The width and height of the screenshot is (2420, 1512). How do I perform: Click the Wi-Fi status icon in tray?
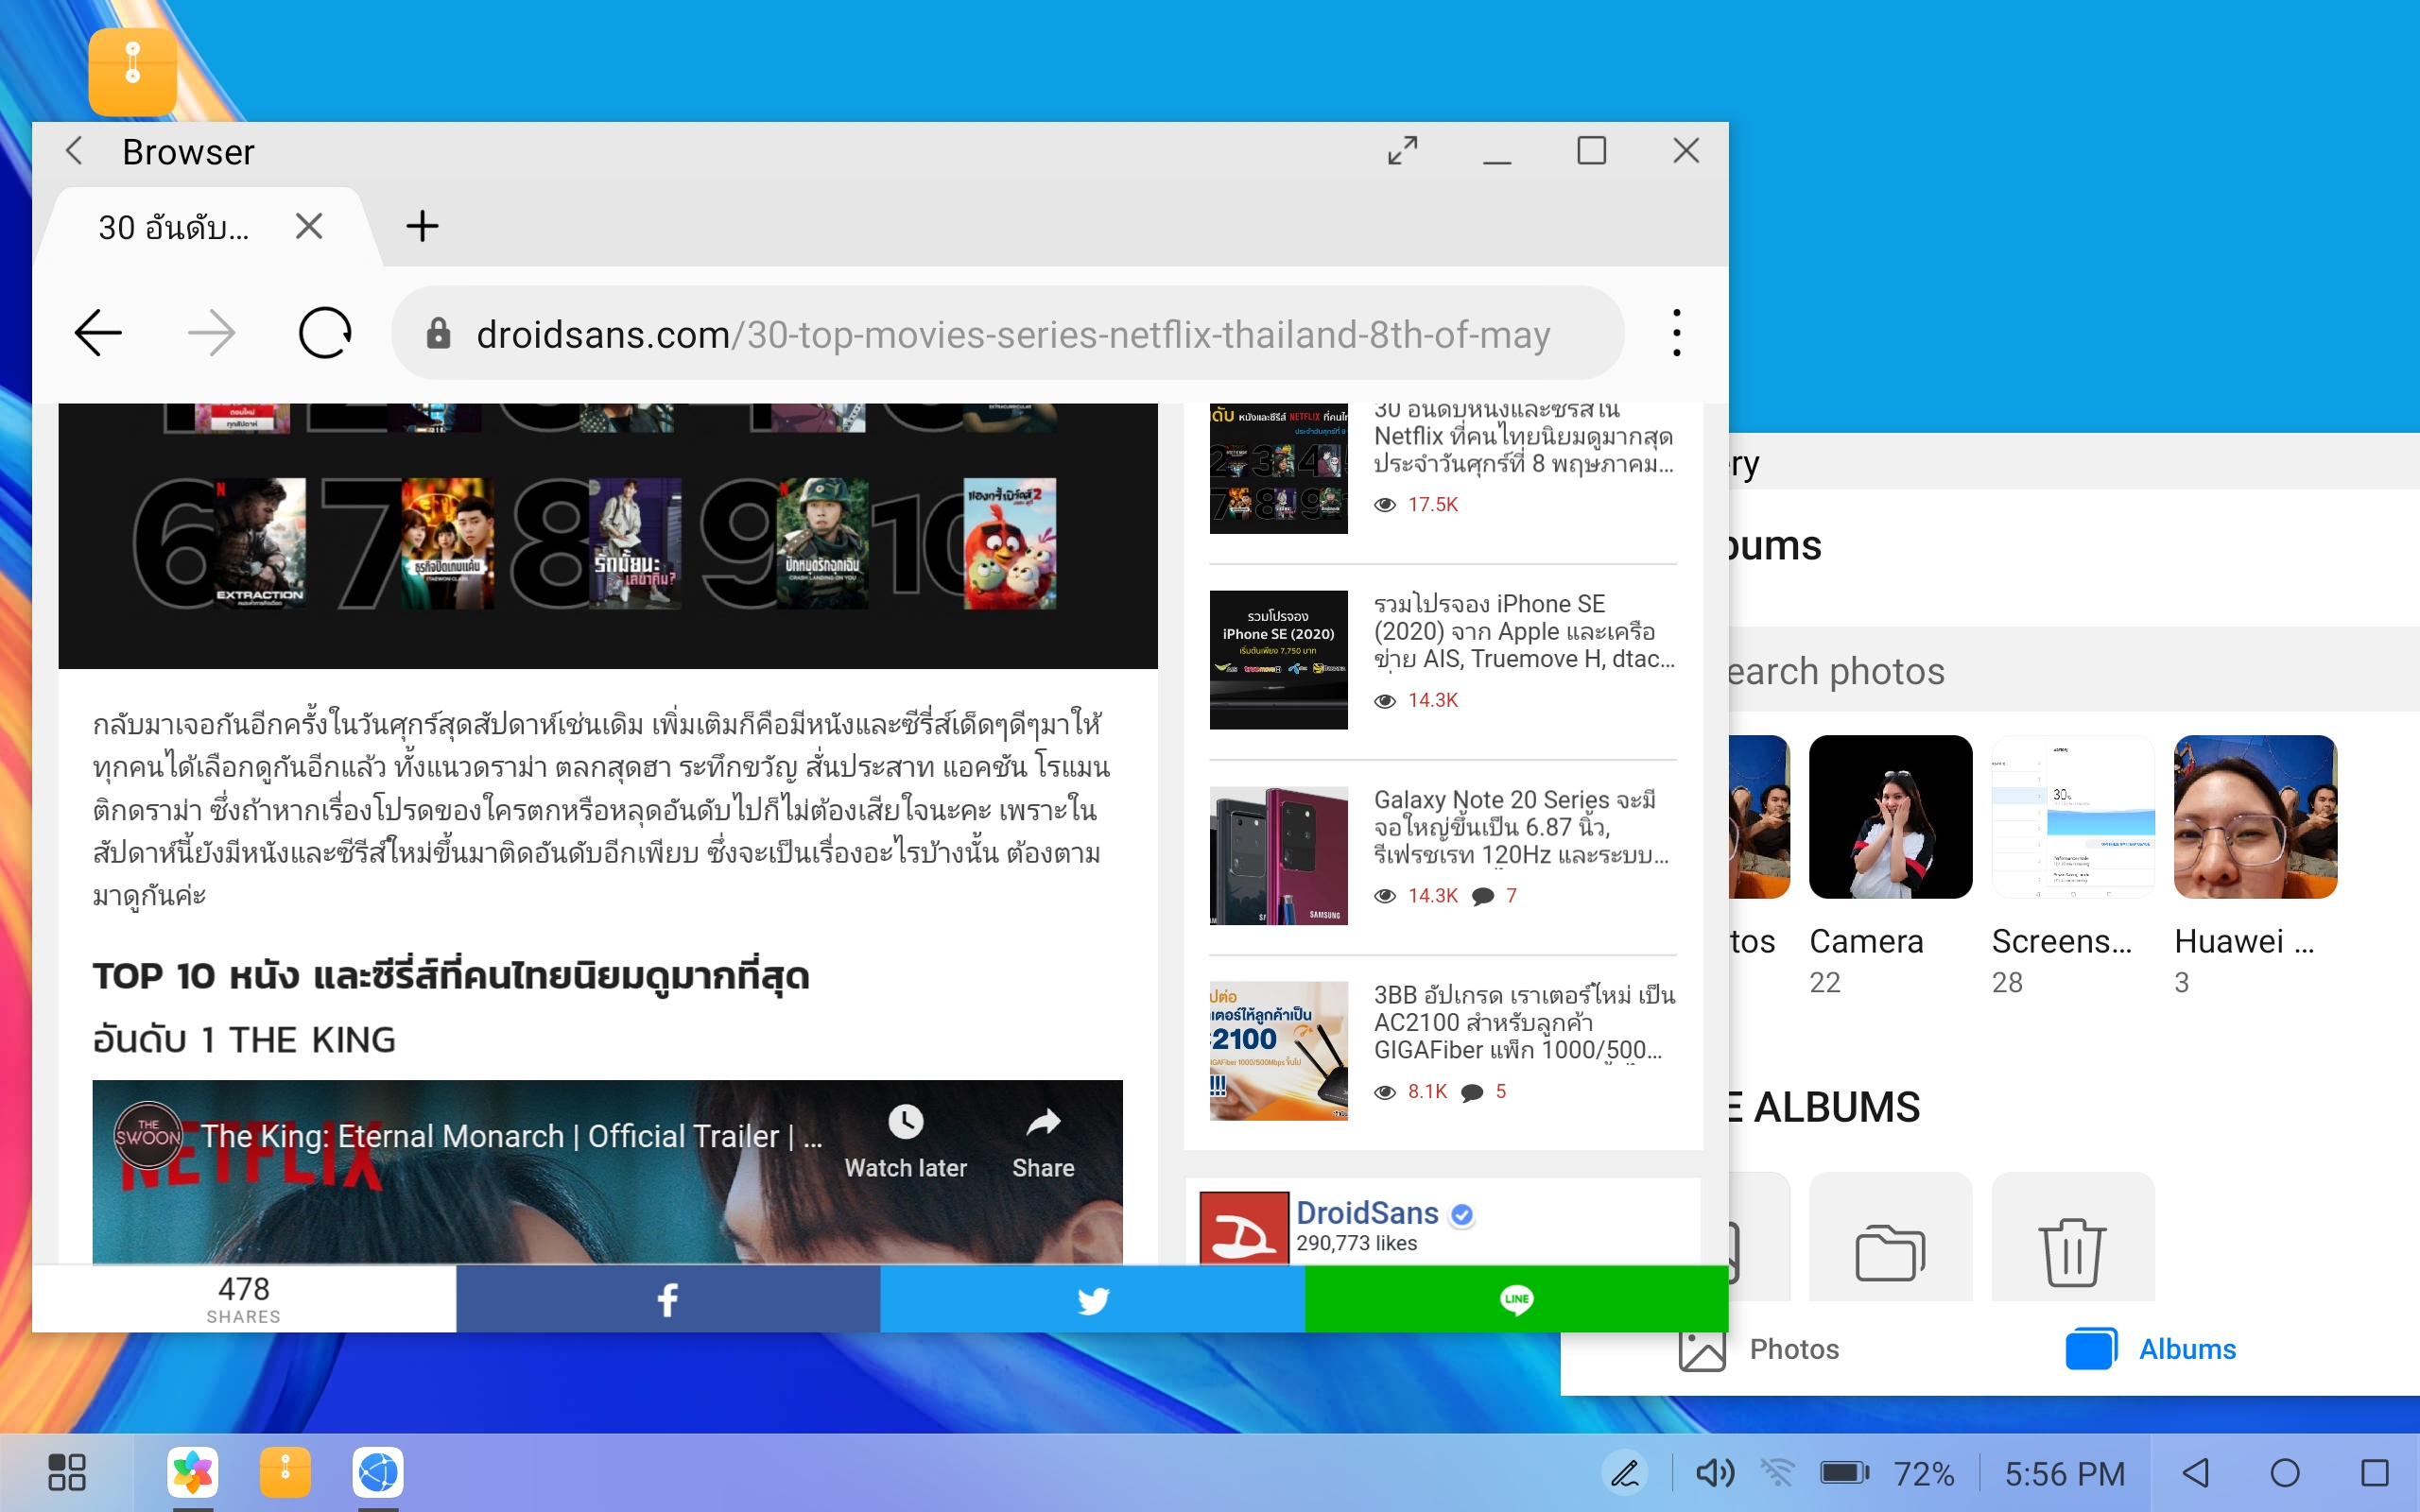click(1777, 1473)
